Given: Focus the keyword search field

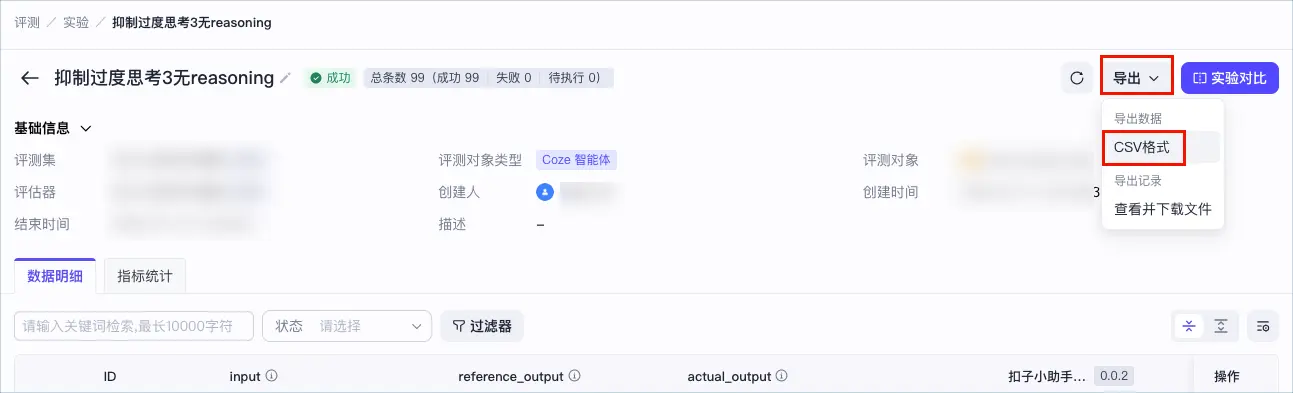Looking at the screenshot, I should [x=134, y=326].
